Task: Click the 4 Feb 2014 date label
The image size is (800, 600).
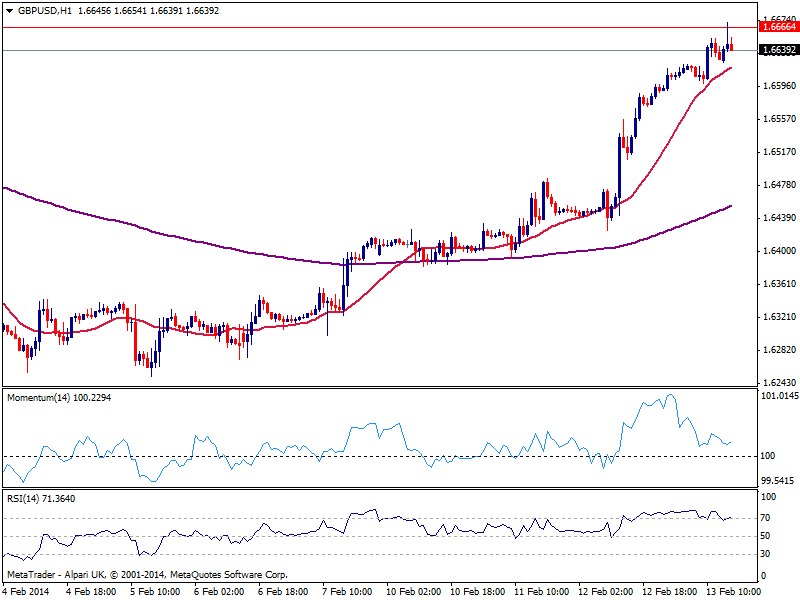Action: click(27, 591)
